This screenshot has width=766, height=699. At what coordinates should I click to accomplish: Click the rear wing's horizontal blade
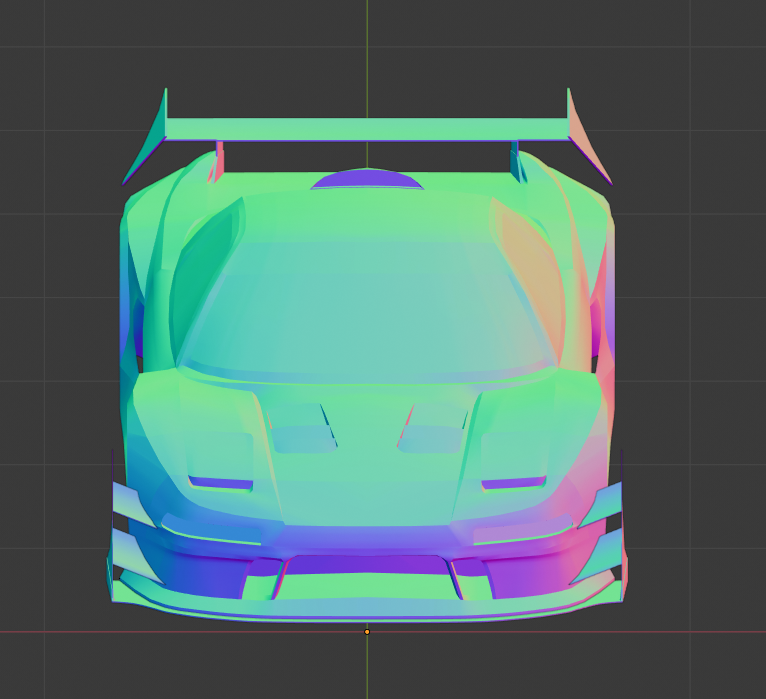[367, 129]
